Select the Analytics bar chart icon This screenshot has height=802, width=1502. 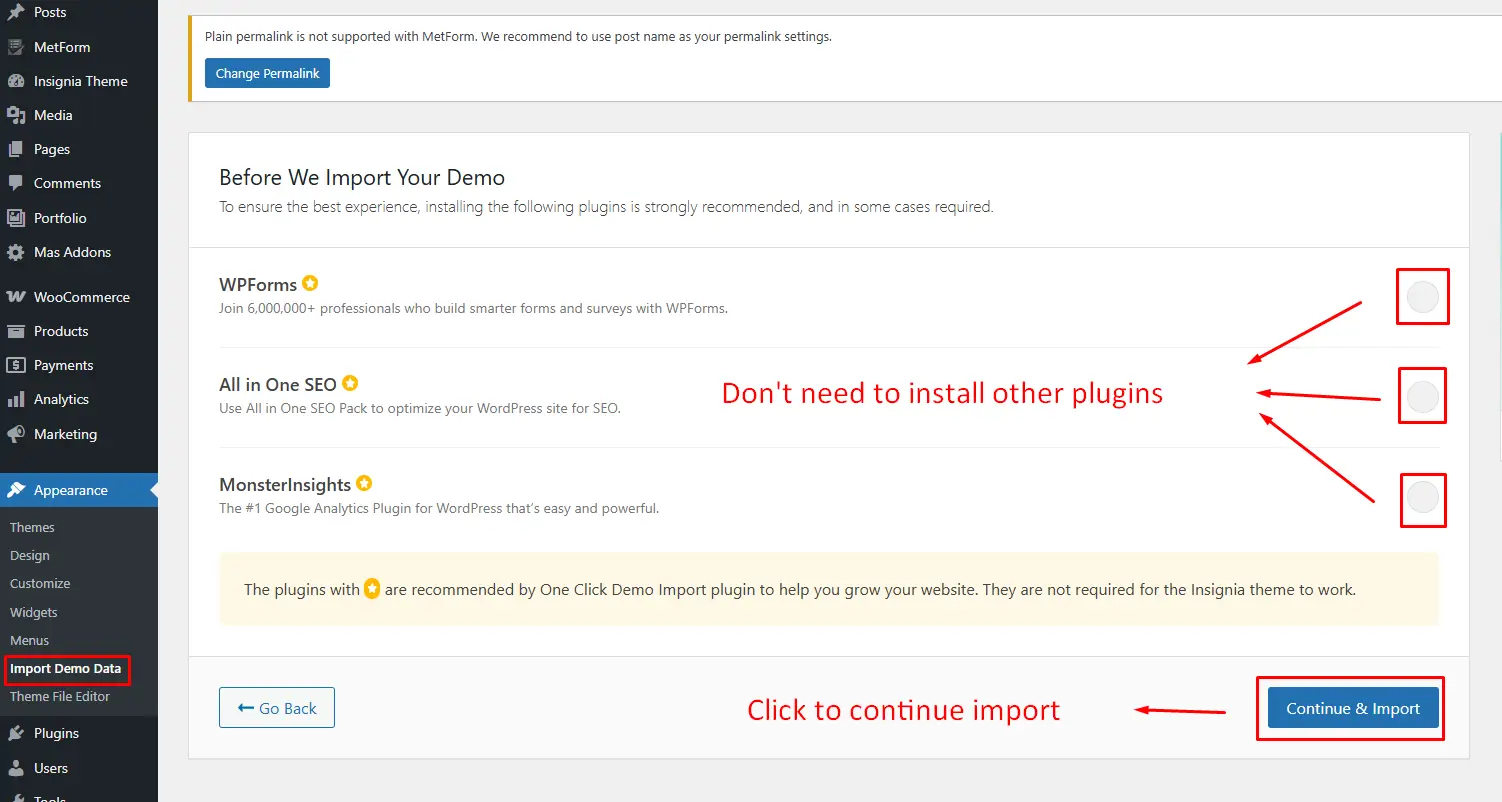pyautogui.click(x=16, y=399)
